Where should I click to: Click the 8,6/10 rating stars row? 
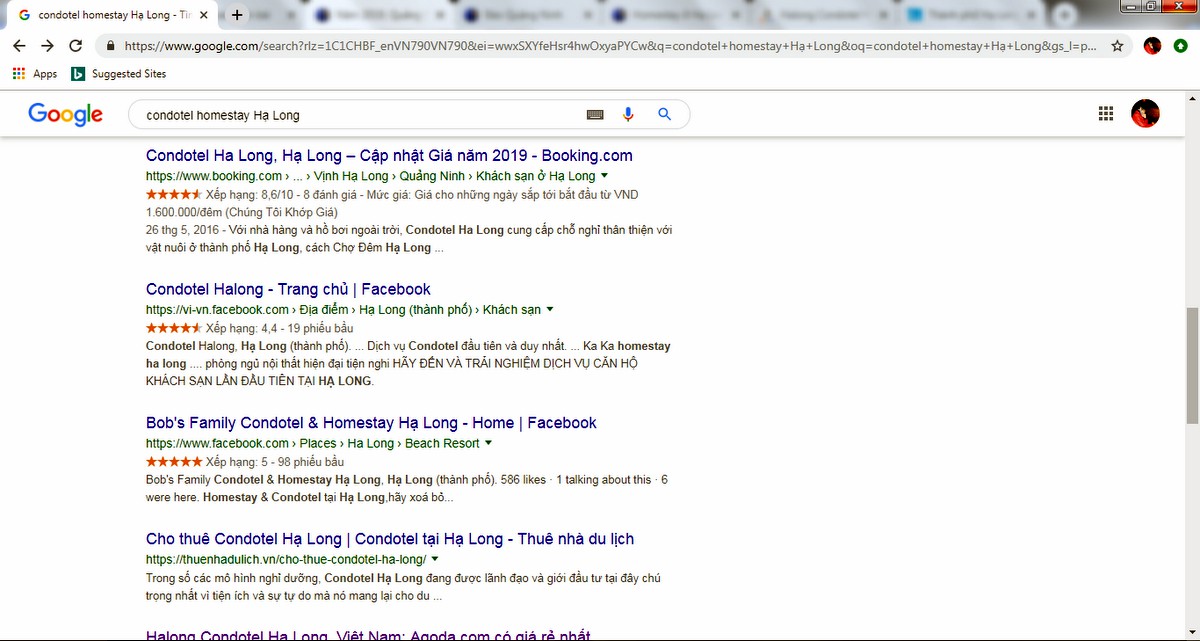point(174,194)
